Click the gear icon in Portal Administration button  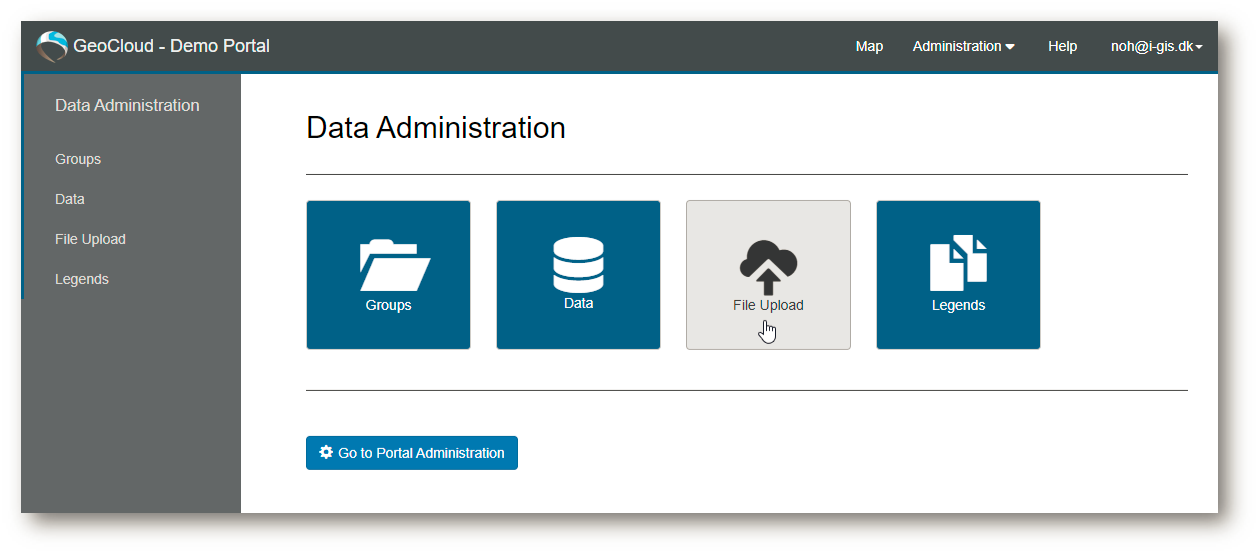point(326,453)
